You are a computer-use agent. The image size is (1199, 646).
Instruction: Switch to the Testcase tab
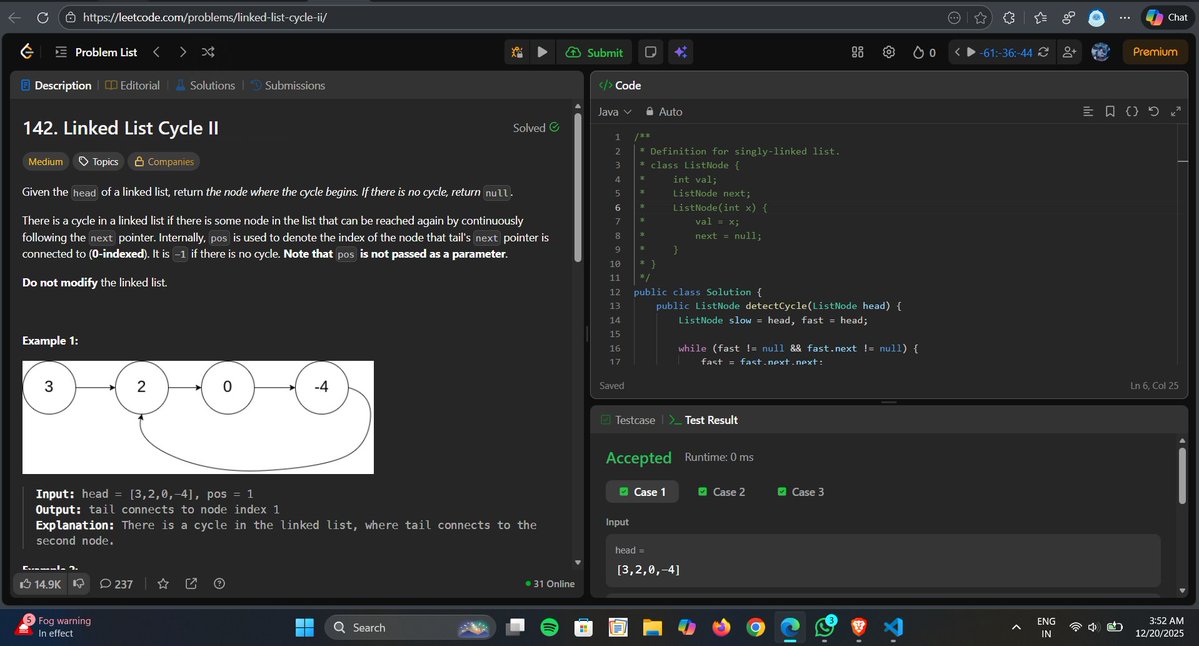coord(628,420)
